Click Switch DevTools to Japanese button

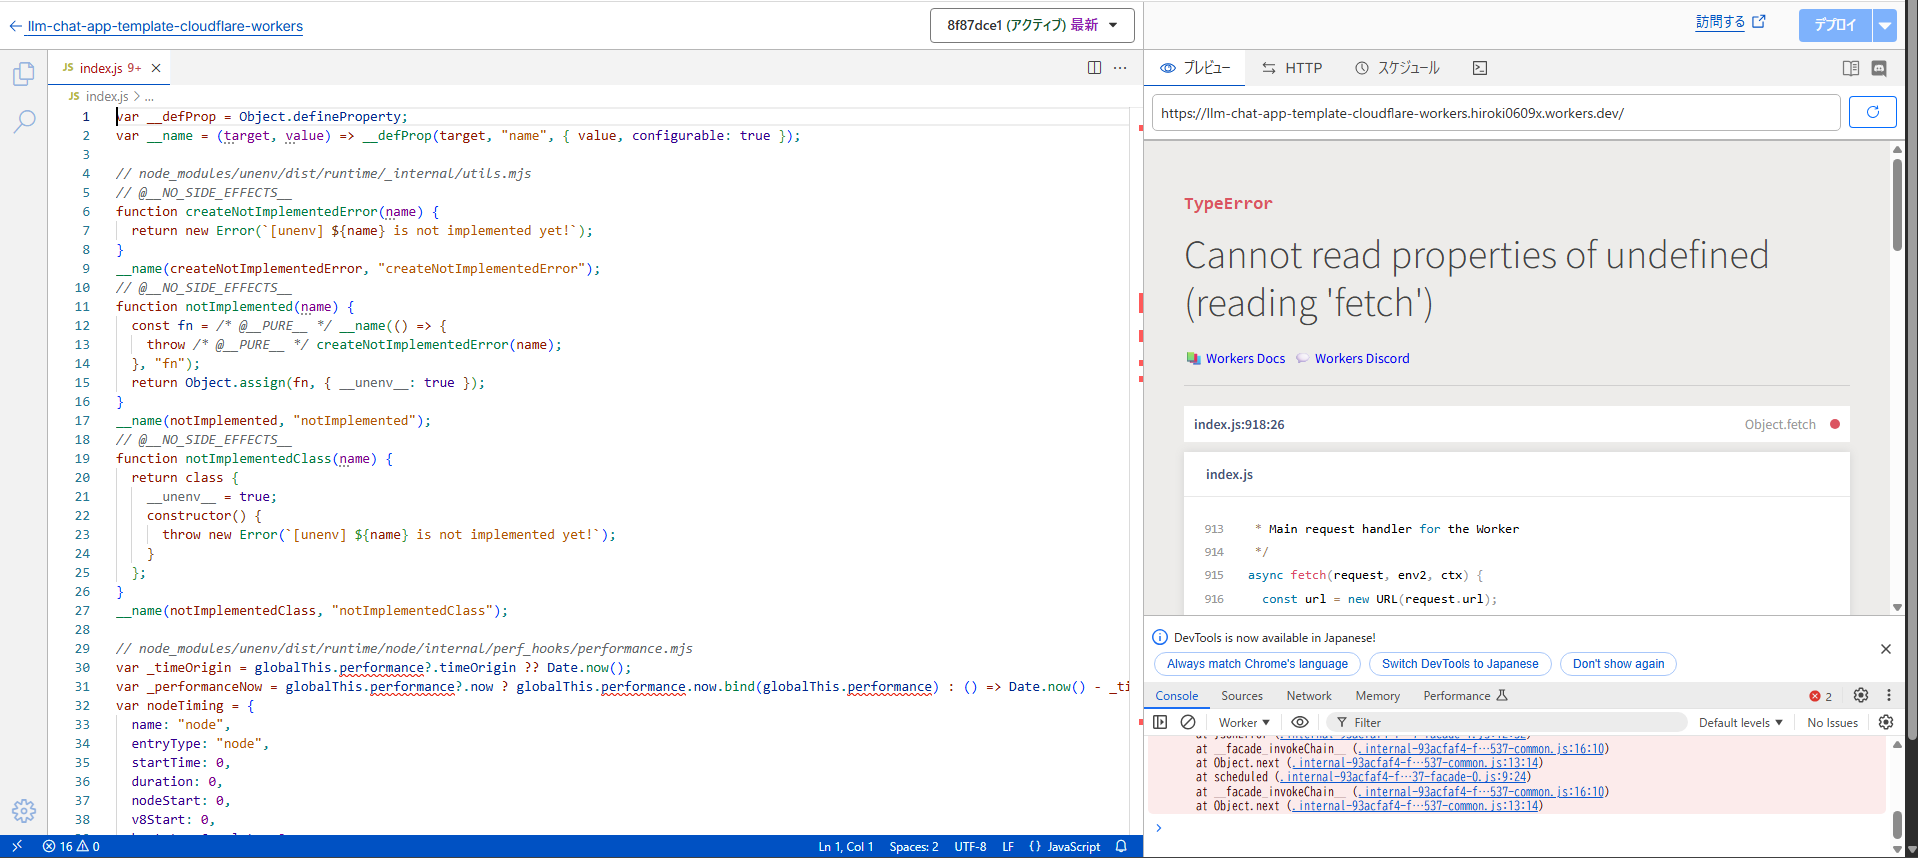[x=1459, y=664]
